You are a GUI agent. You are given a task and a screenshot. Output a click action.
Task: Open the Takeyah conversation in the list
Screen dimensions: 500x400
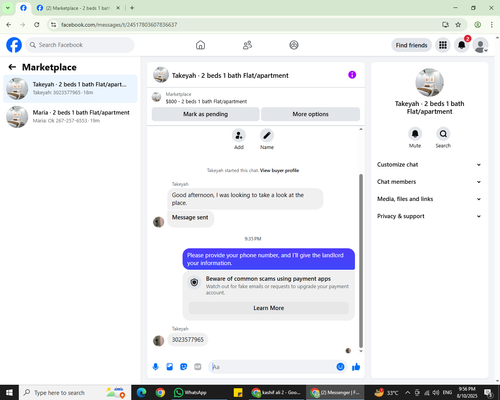[x=70, y=89]
